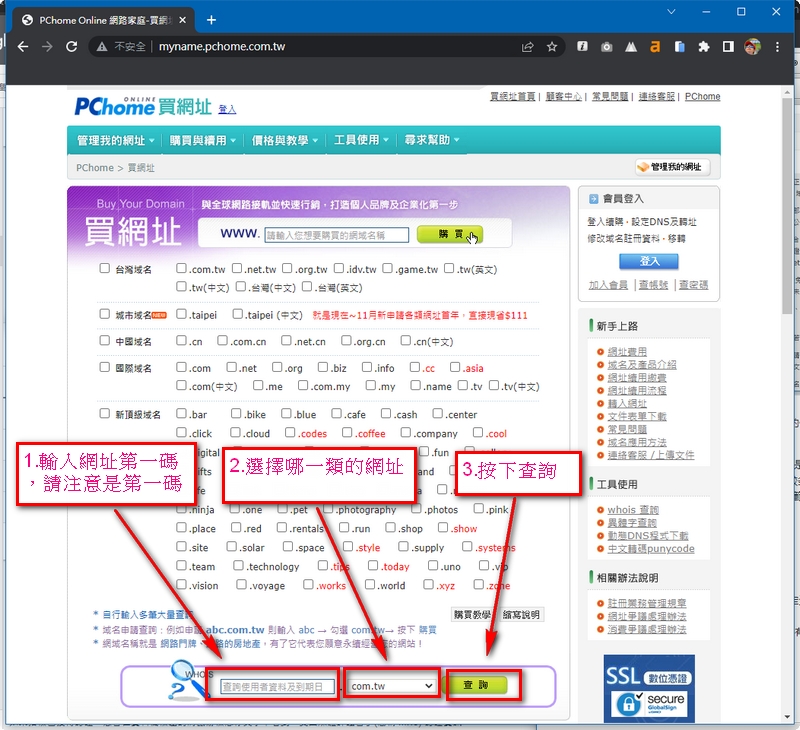The height and width of the screenshot is (730, 800).
Task: Toggle the browser side panel icon
Action: pyautogui.click(x=728, y=46)
